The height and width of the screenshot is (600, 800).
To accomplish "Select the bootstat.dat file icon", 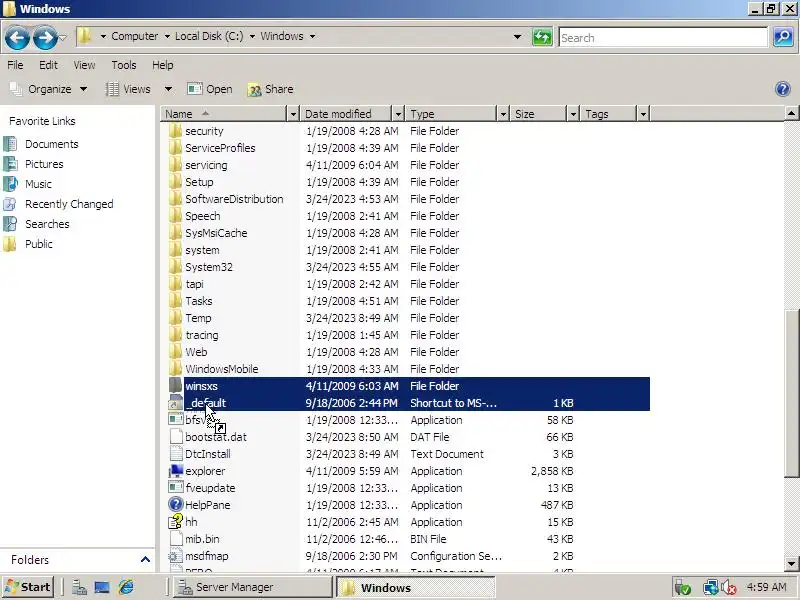I will coord(176,437).
